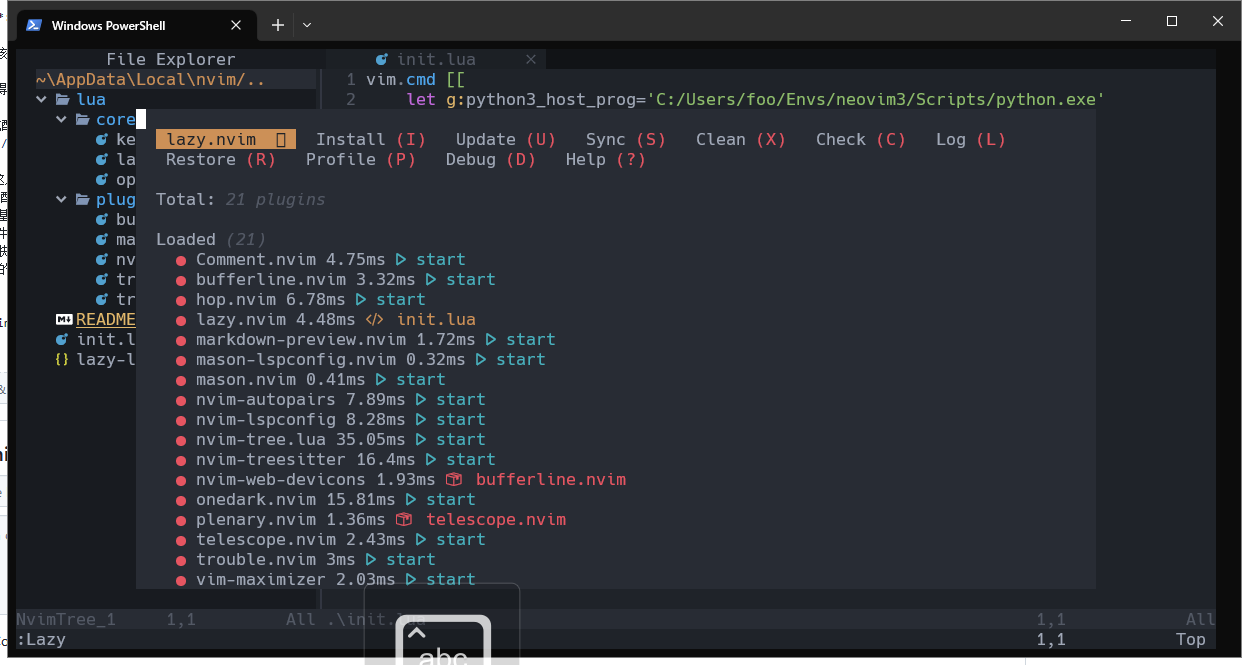This screenshot has width=1249, height=665.
Task: Switch to the init.lua buffer tab
Action: tap(436, 59)
